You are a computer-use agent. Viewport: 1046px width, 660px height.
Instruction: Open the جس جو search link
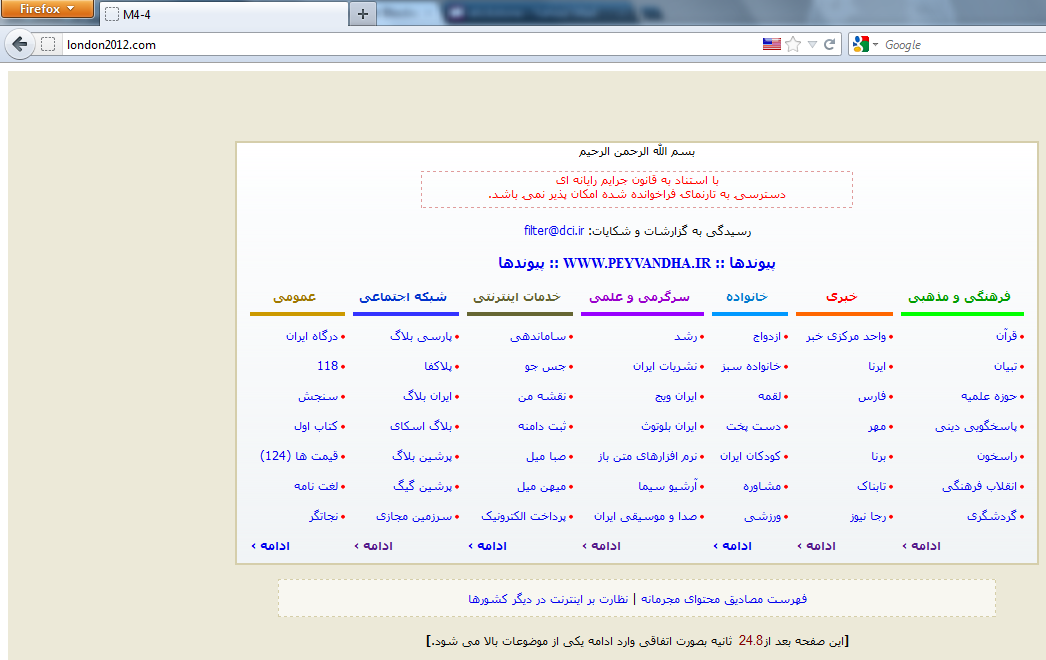(546, 366)
